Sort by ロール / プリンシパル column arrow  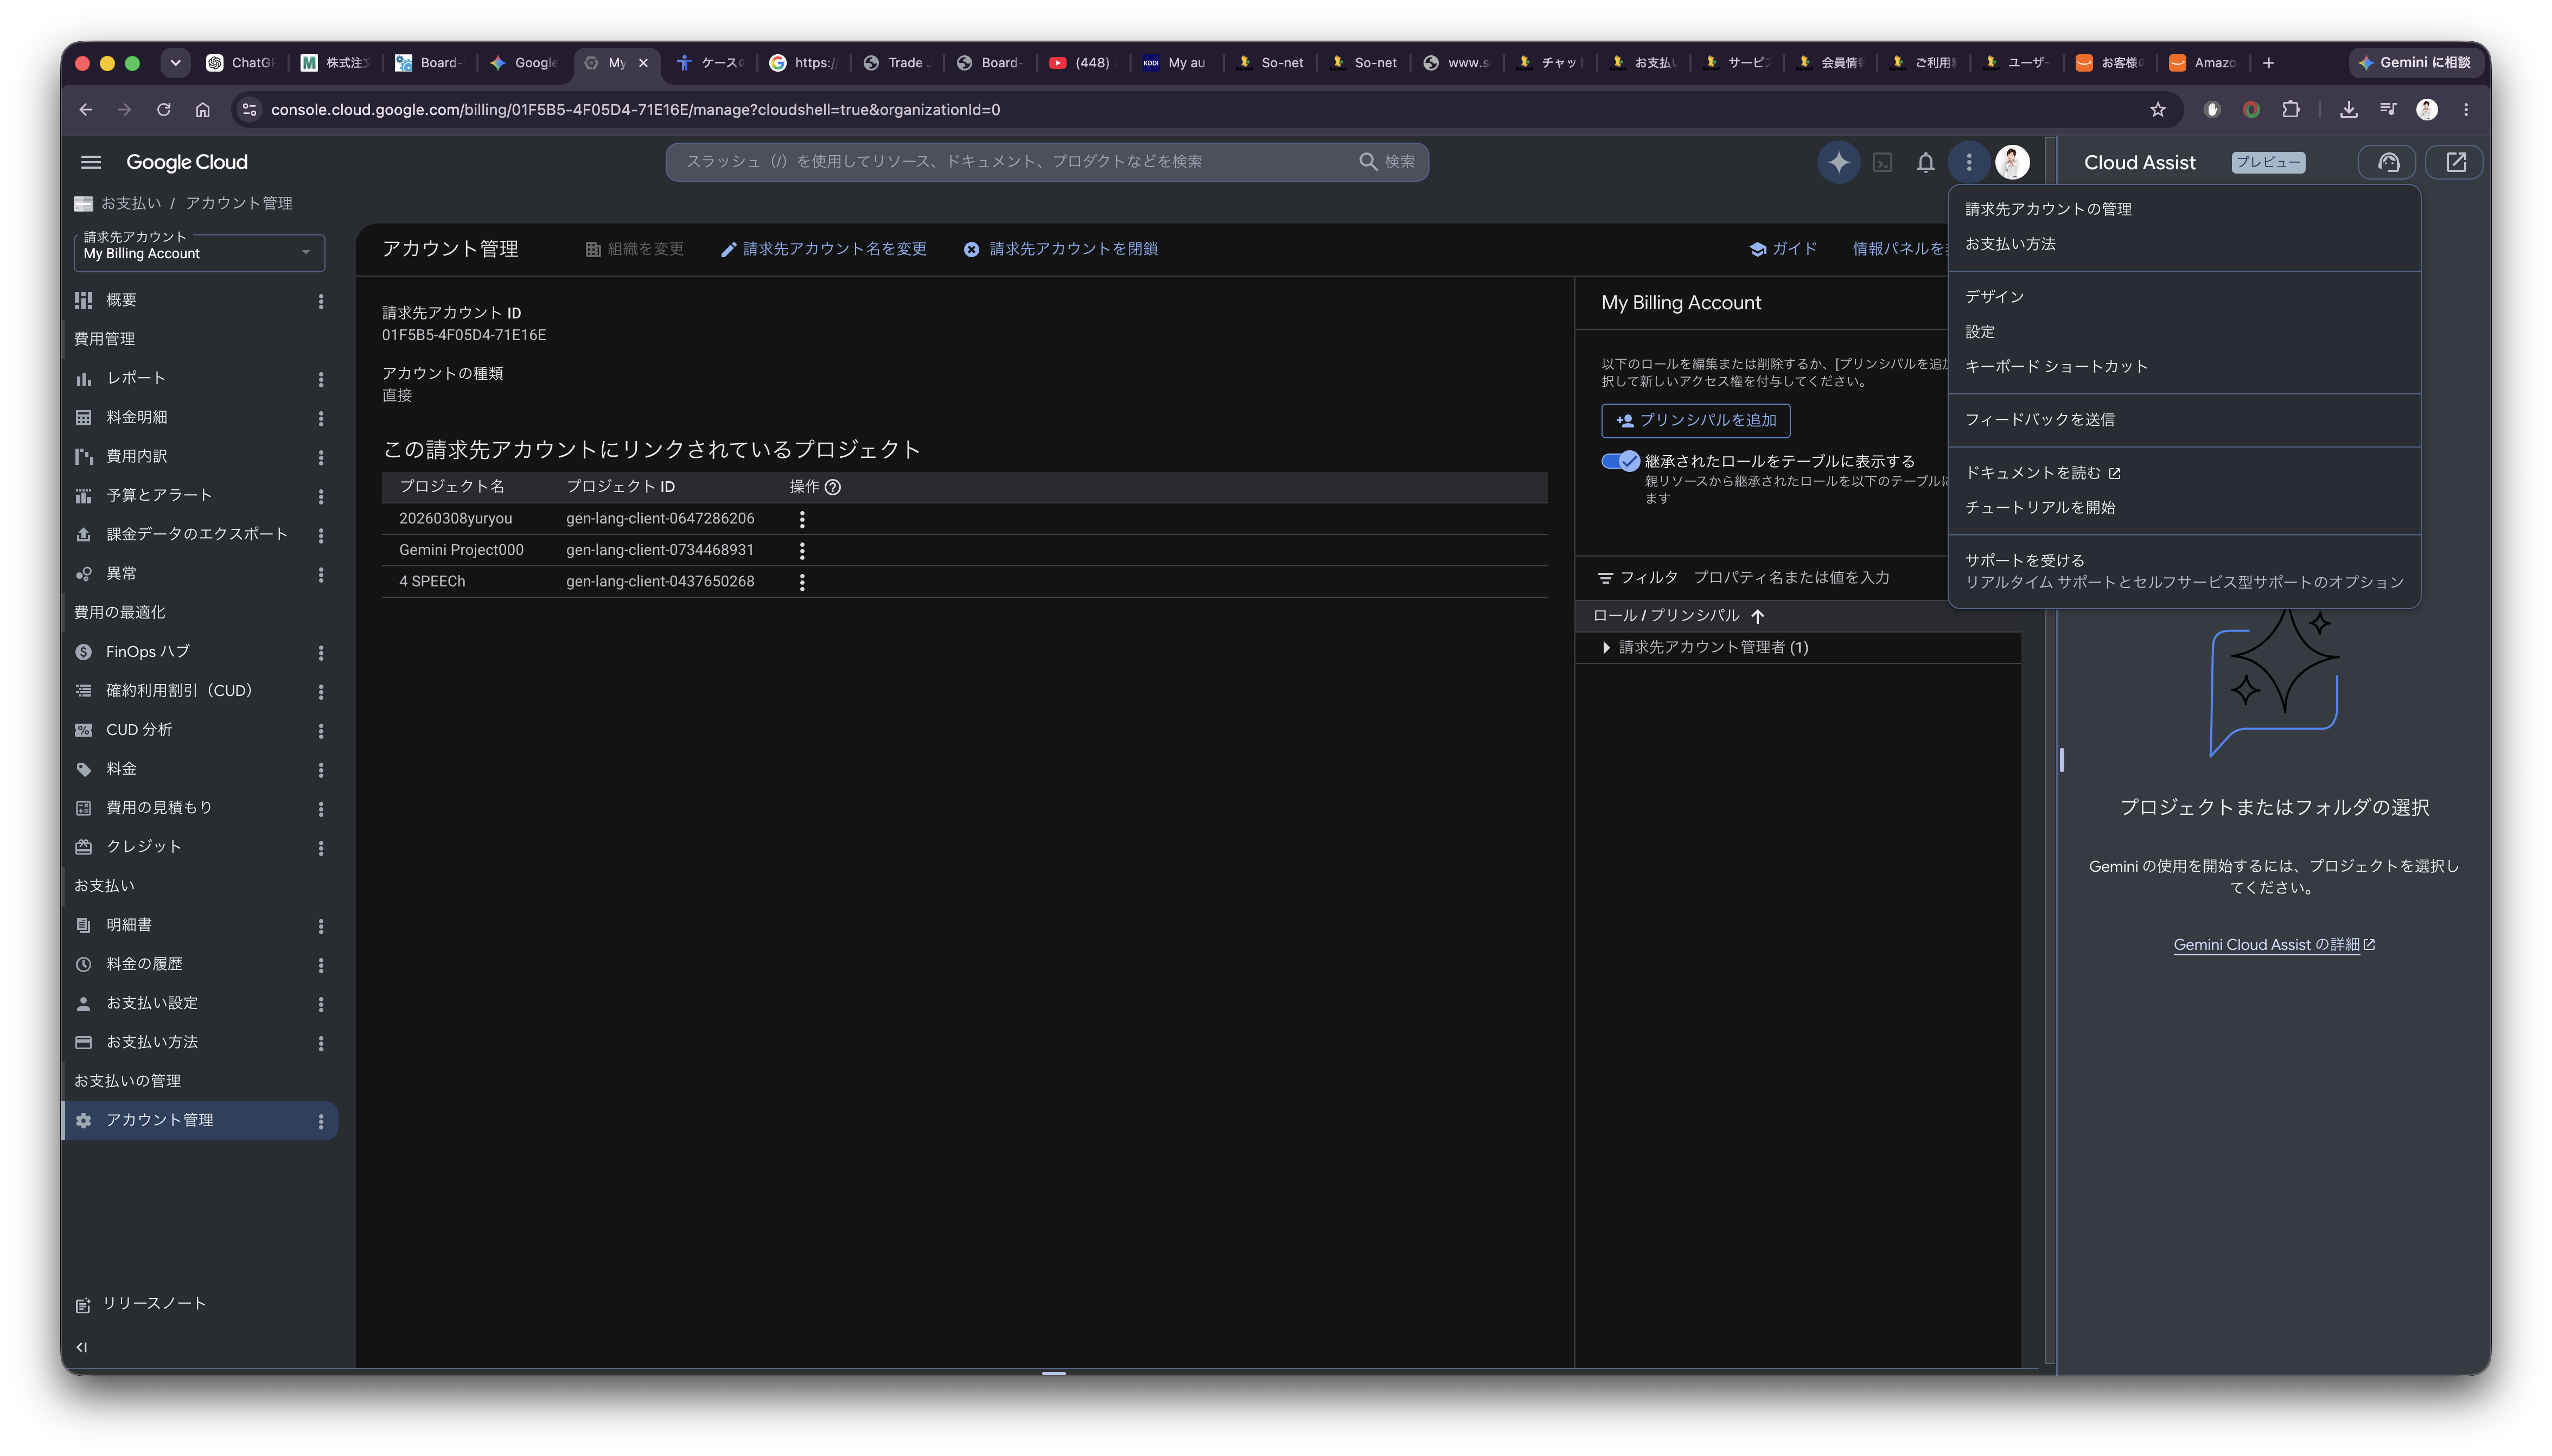coord(1758,616)
